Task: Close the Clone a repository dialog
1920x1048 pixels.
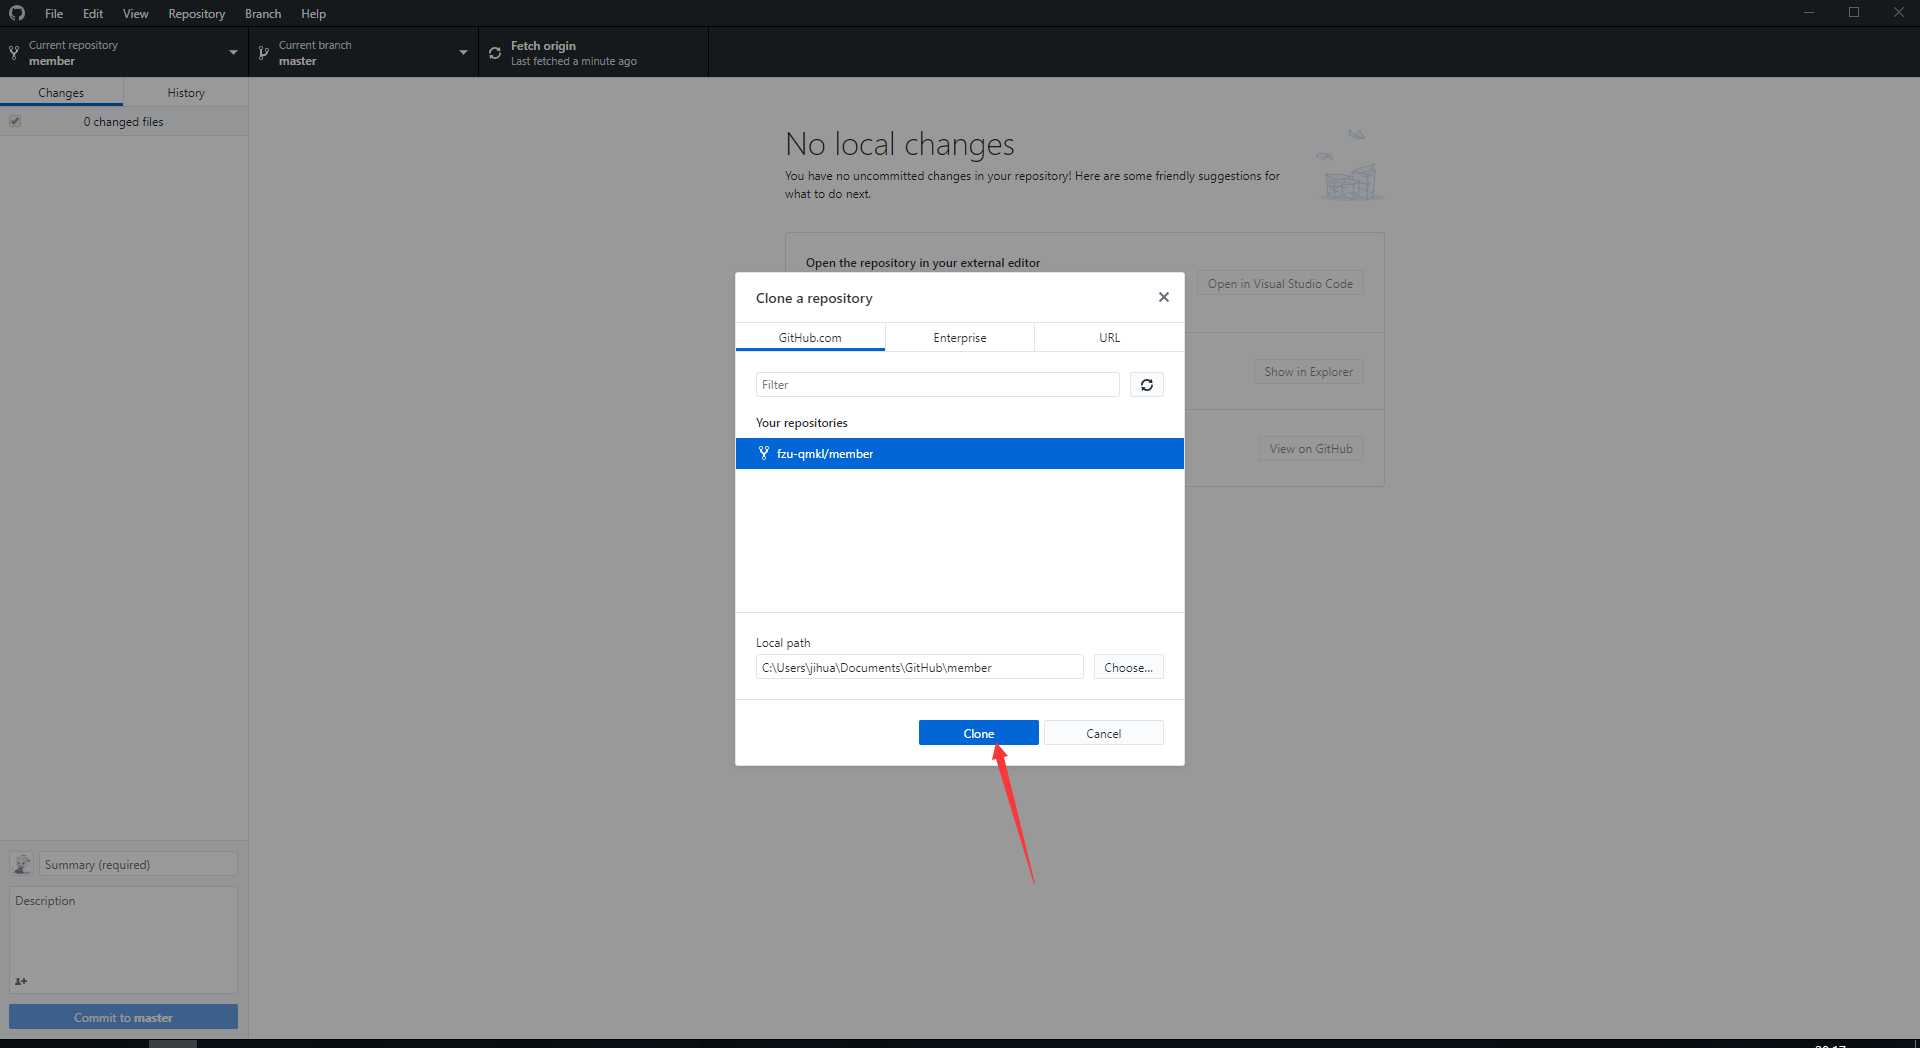Action: click(1163, 297)
